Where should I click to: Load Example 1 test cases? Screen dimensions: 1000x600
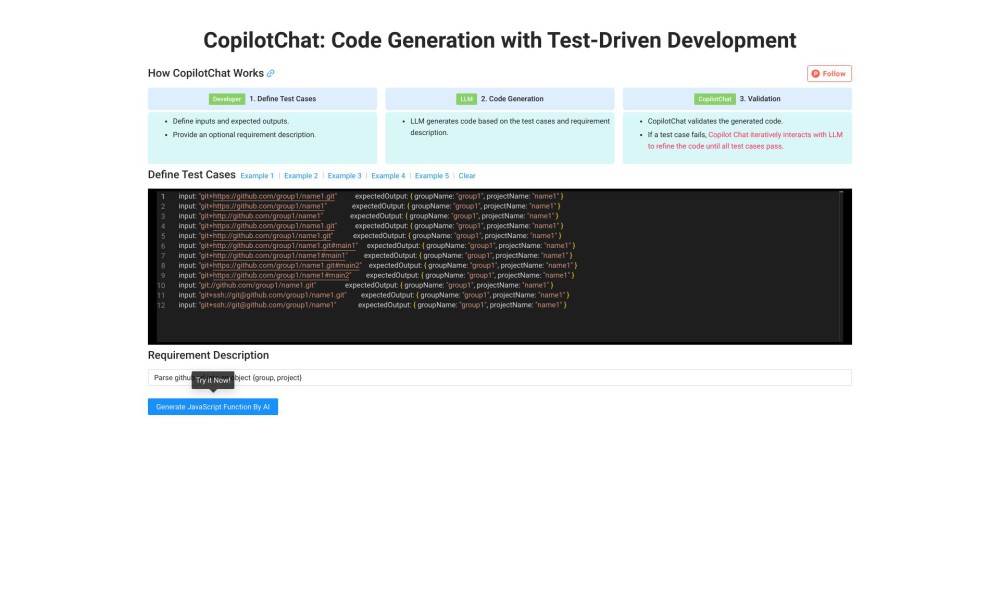257,176
